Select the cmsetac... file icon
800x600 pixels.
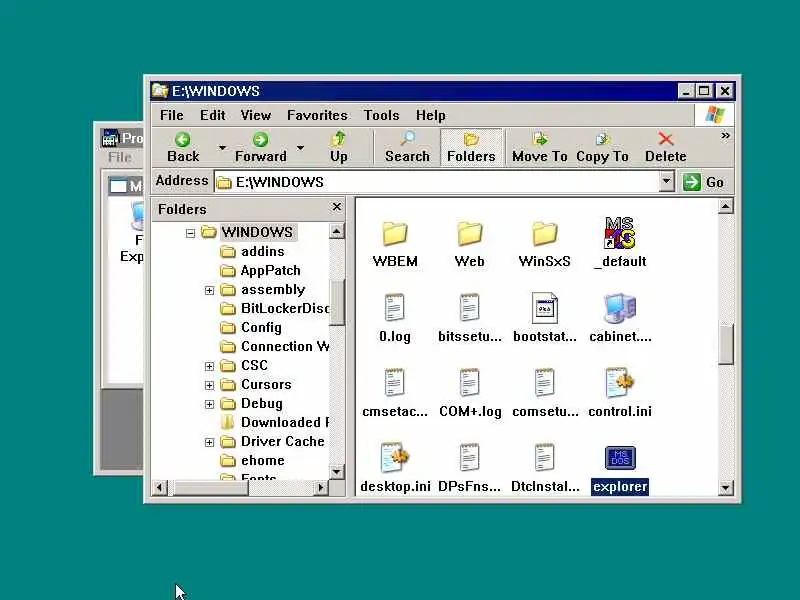click(x=394, y=383)
